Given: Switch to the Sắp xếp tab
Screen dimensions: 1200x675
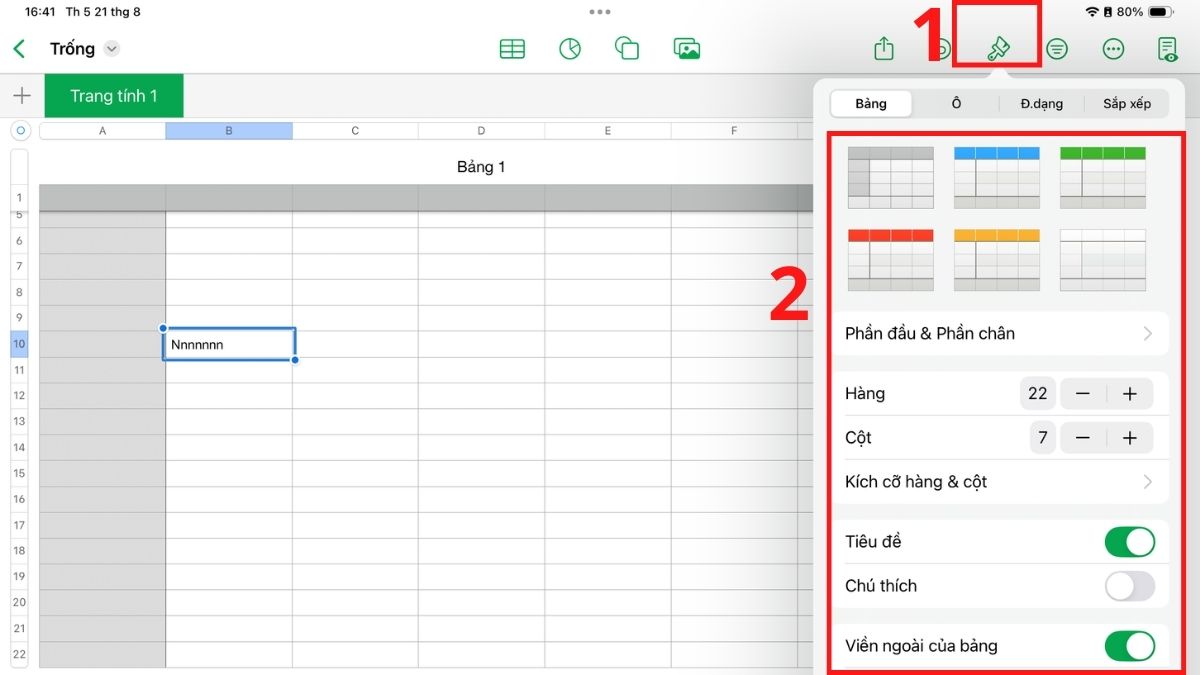Looking at the screenshot, I should click(x=1127, y=104).
